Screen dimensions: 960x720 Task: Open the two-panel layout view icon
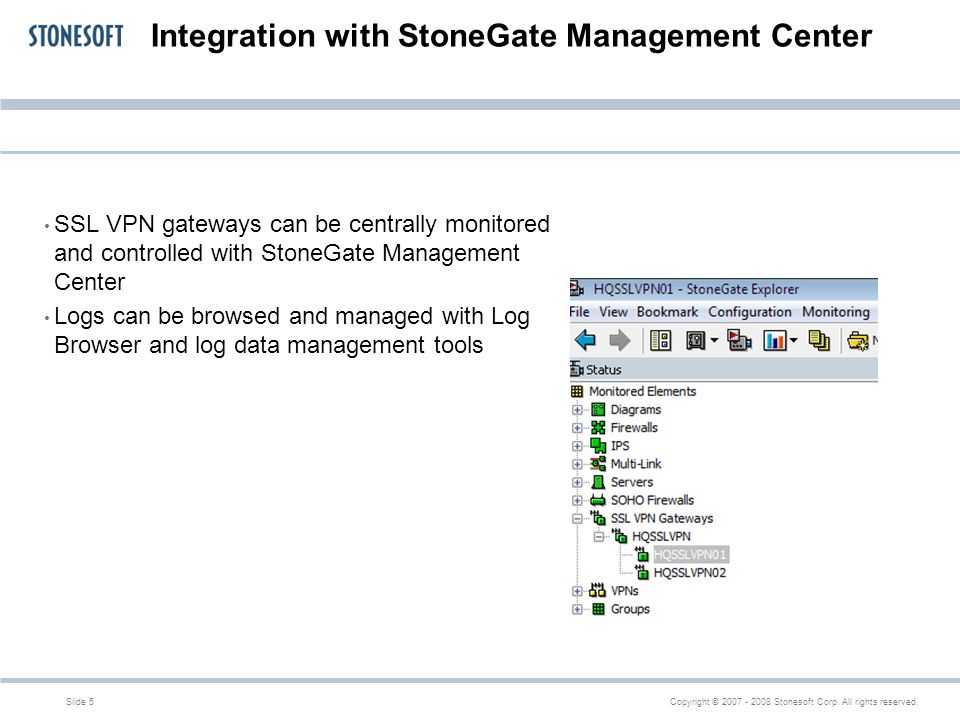661,340
